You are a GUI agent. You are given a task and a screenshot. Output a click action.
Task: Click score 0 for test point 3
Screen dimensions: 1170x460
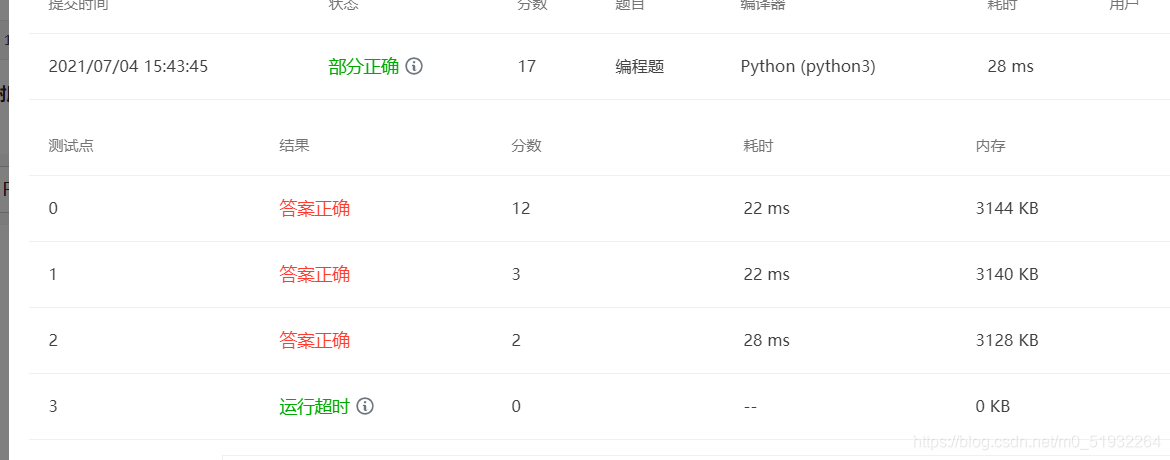pos(516,406)
